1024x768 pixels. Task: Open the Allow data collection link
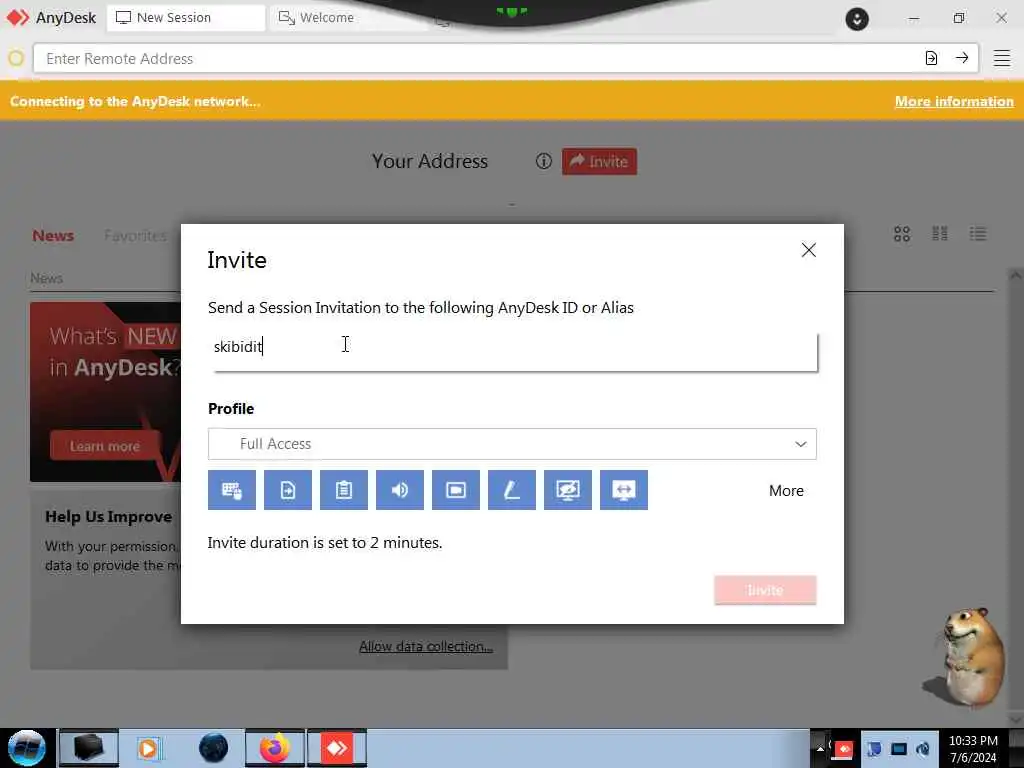click(x=426, y=647)
